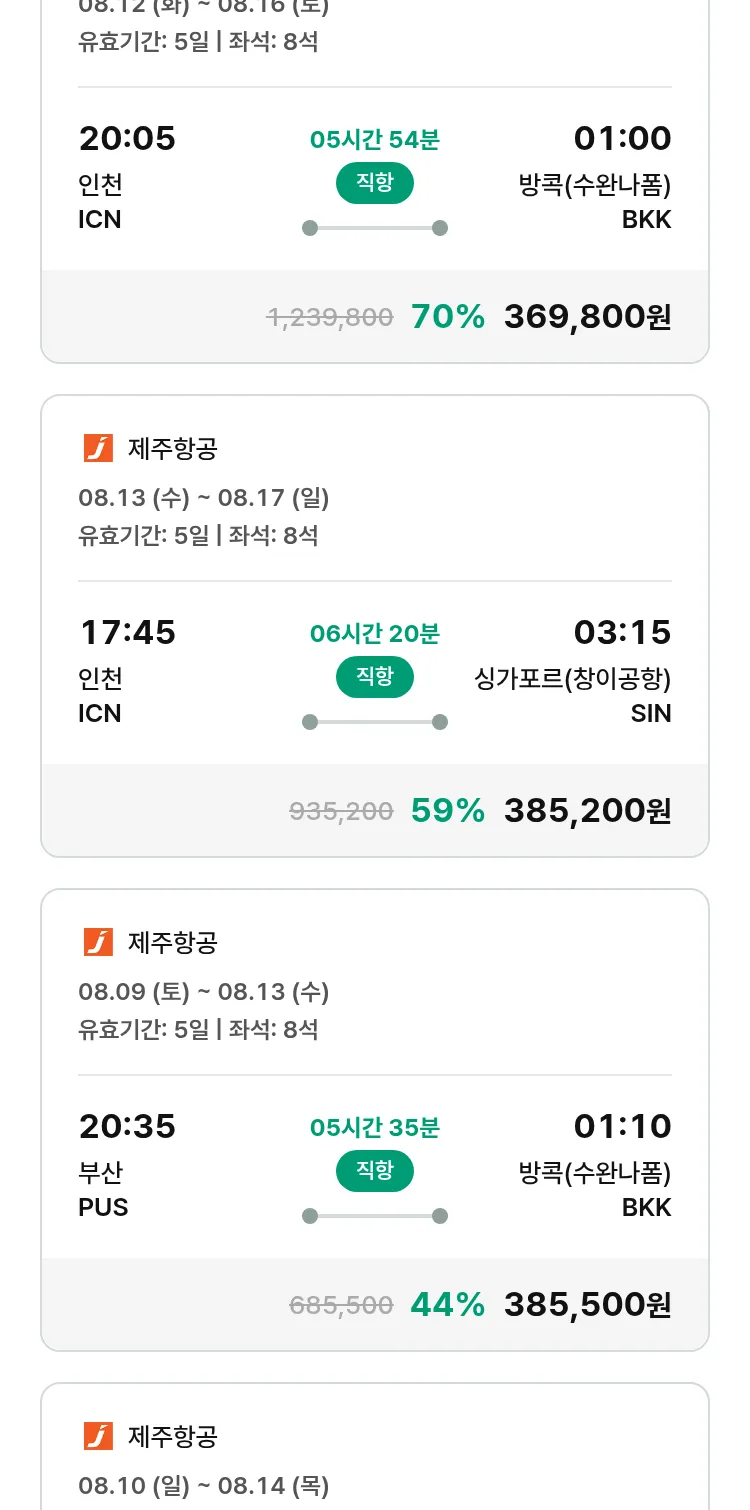Open the 08.10 (일) ~ 08.14 (목) date range
Viewport: 750px width, 1510px height.
click(x=203, y=1485)
